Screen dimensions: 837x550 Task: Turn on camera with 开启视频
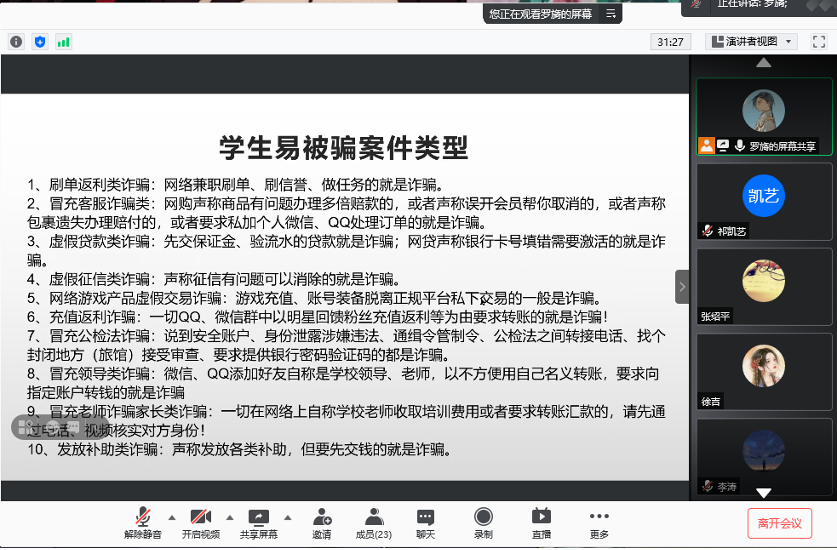pyautogui.click(x=200, y=522)
